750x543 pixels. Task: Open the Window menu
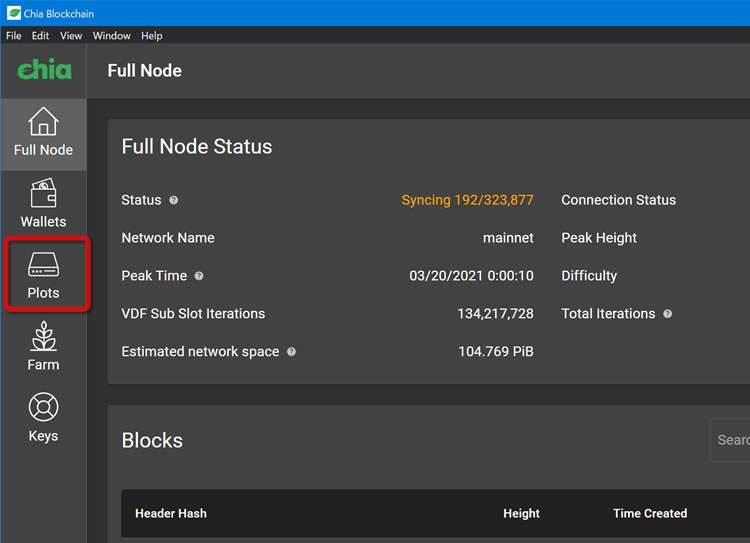(111, 36)
